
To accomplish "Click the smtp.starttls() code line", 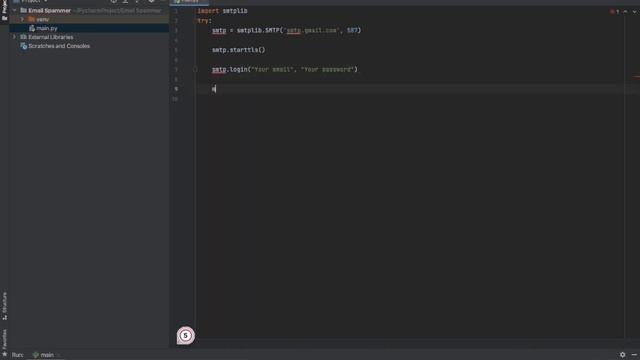I will [238, 50].
